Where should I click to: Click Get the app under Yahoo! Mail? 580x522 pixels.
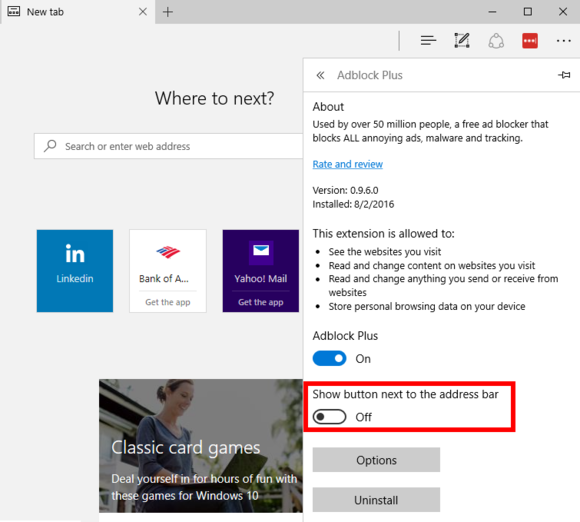[261, 302]
